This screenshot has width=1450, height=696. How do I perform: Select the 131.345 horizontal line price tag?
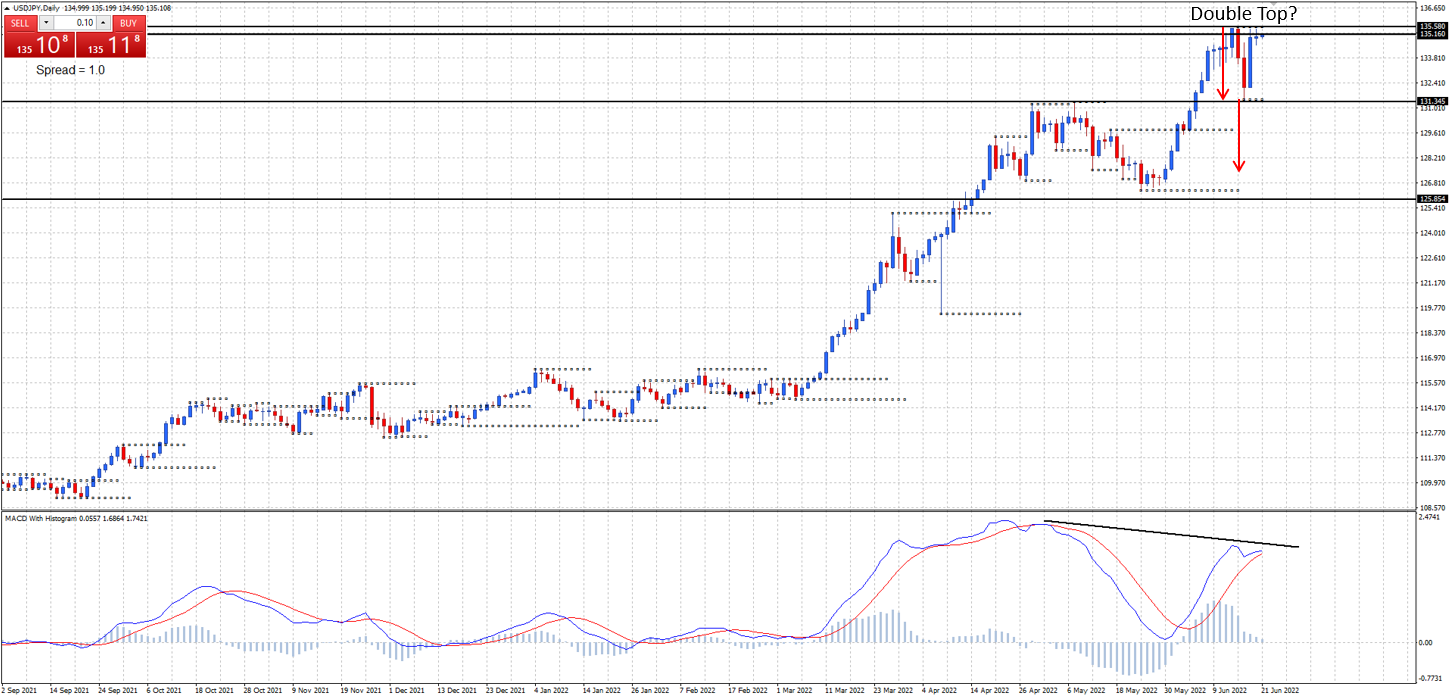coord(1432,101)
